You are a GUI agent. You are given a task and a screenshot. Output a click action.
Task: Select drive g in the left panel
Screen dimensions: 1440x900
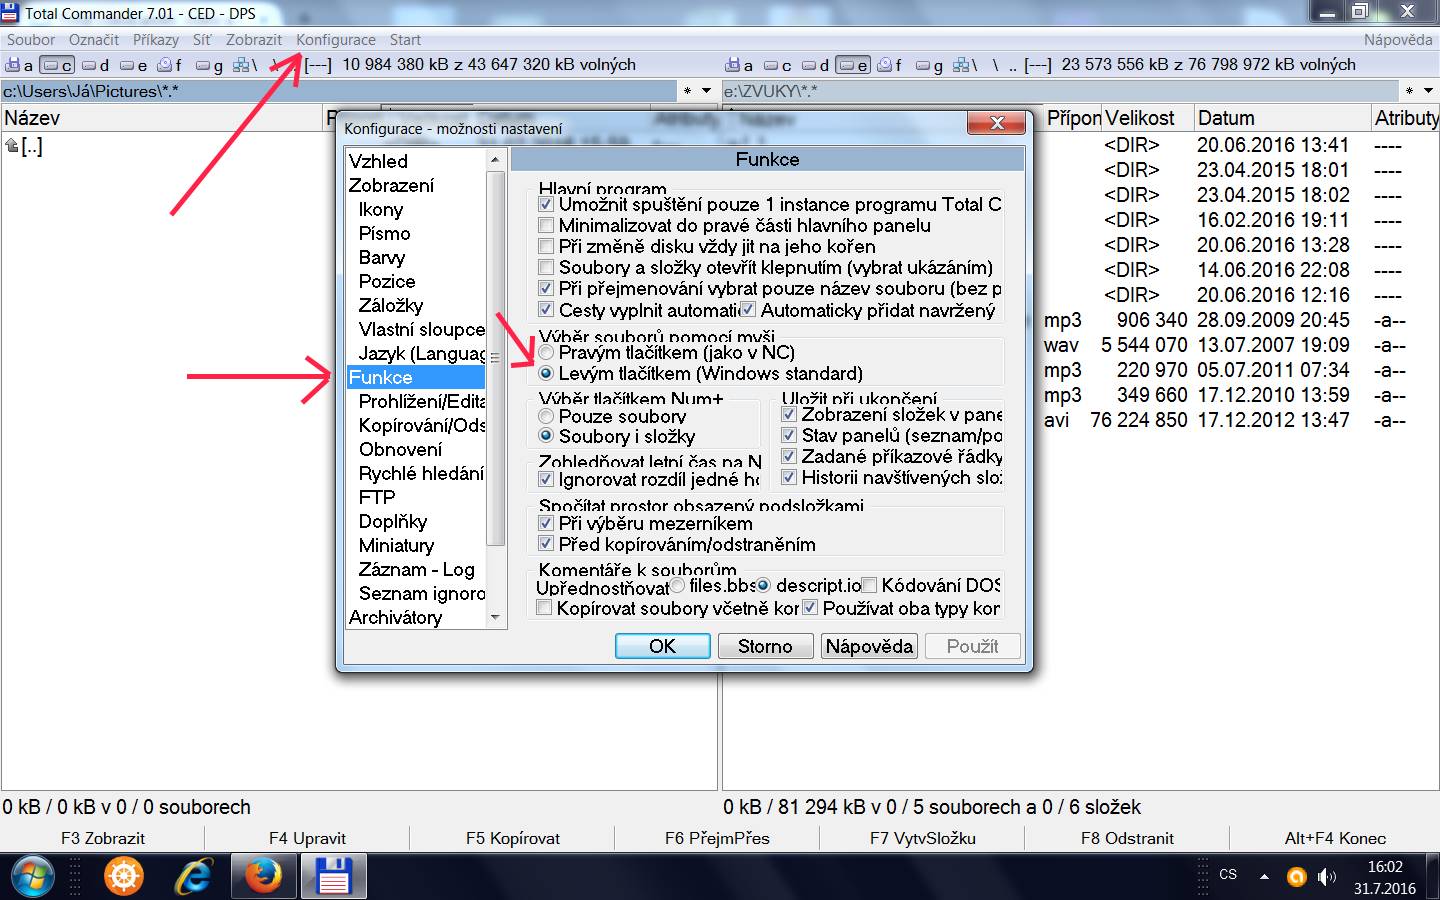click(210, 65)
